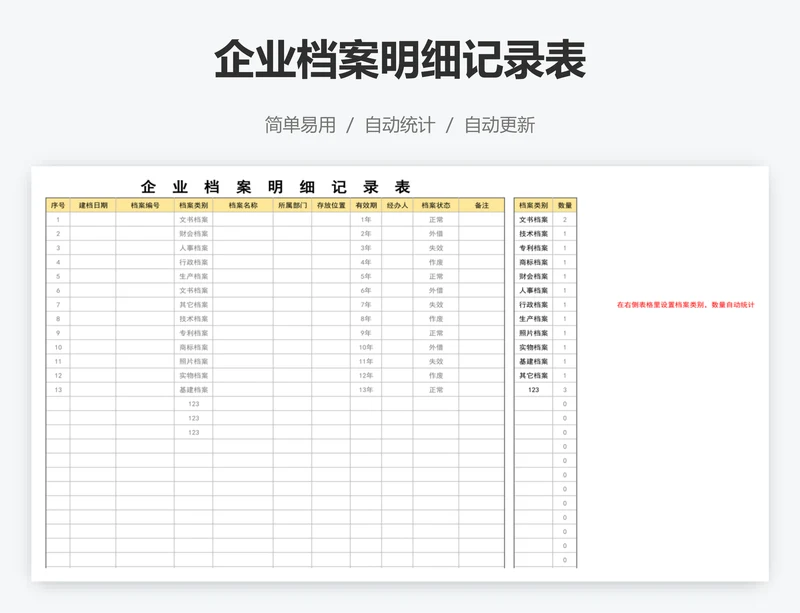Click the 存放位置 column header

pos(331,205)
